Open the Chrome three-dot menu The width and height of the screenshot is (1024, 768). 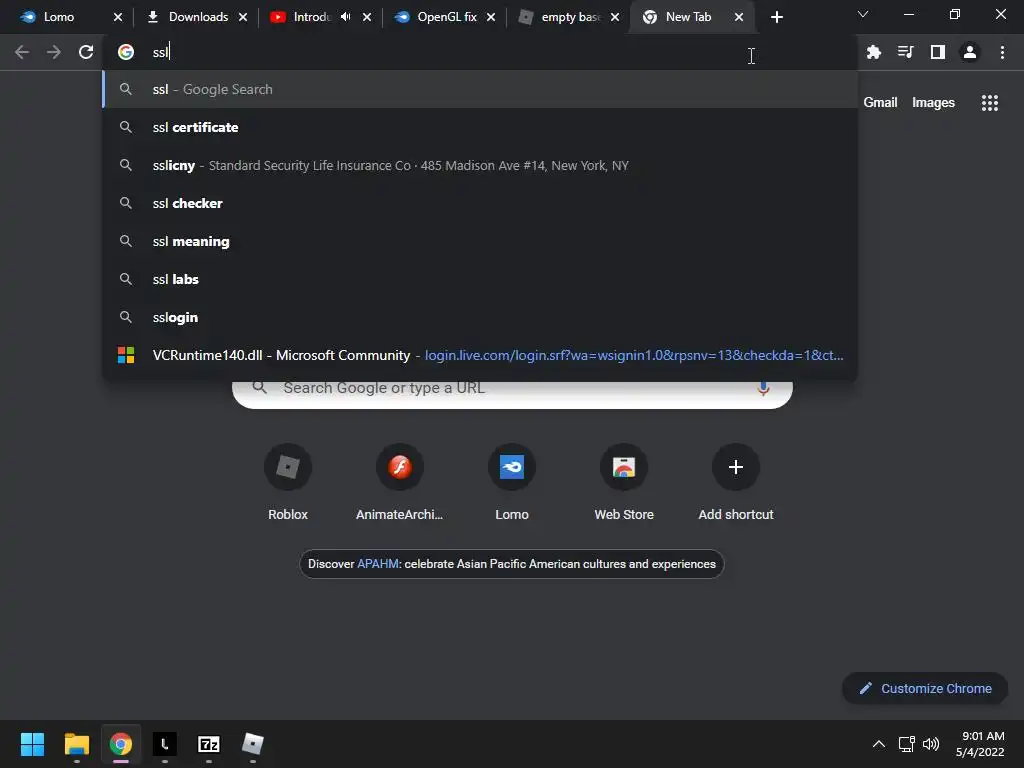tap(1002, 52)
